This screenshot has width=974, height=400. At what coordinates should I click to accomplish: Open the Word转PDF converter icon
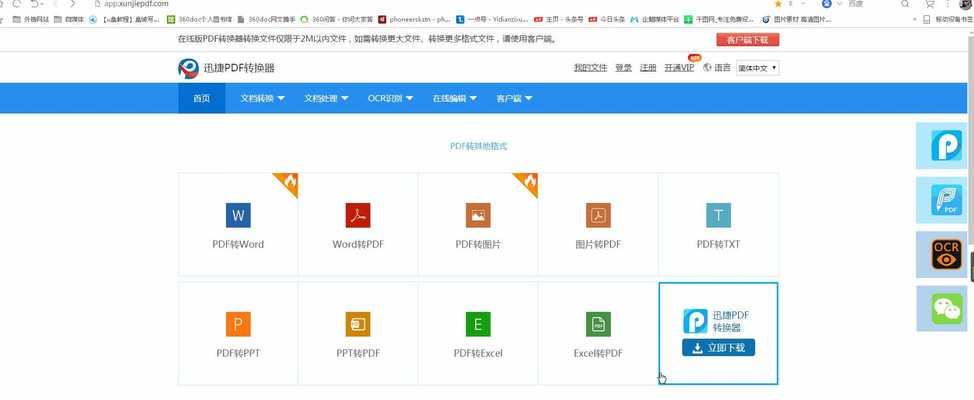click(x=358, y=215)
